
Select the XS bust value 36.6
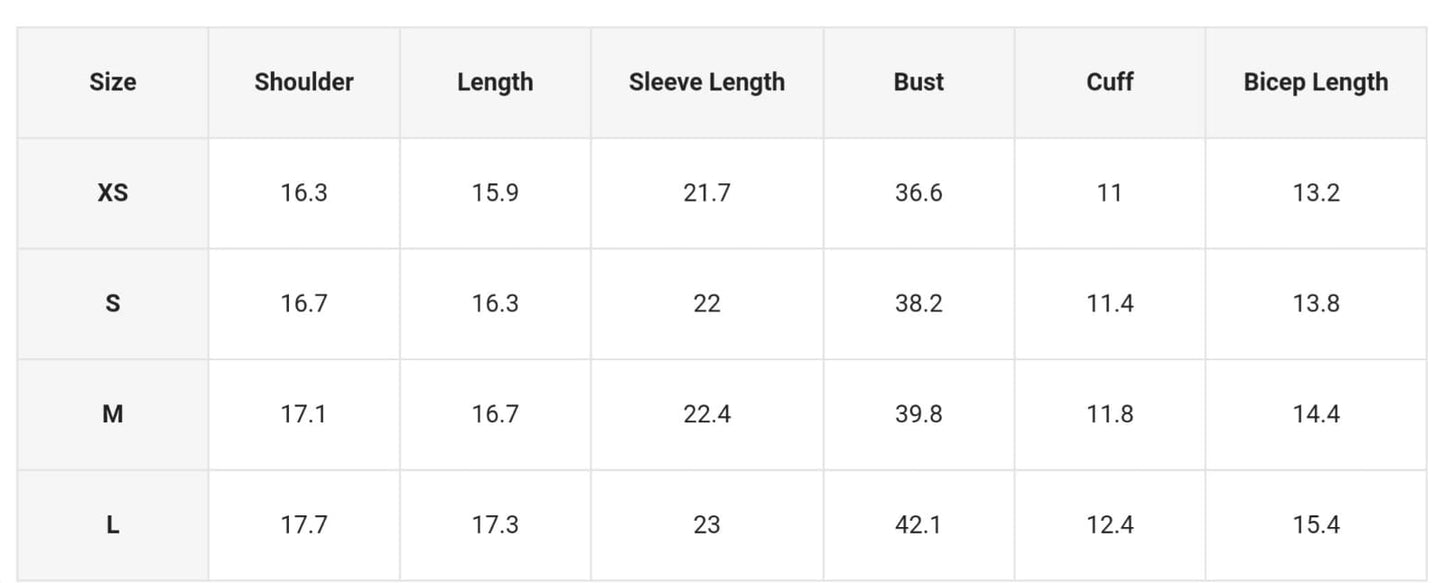tap(919, 193)
